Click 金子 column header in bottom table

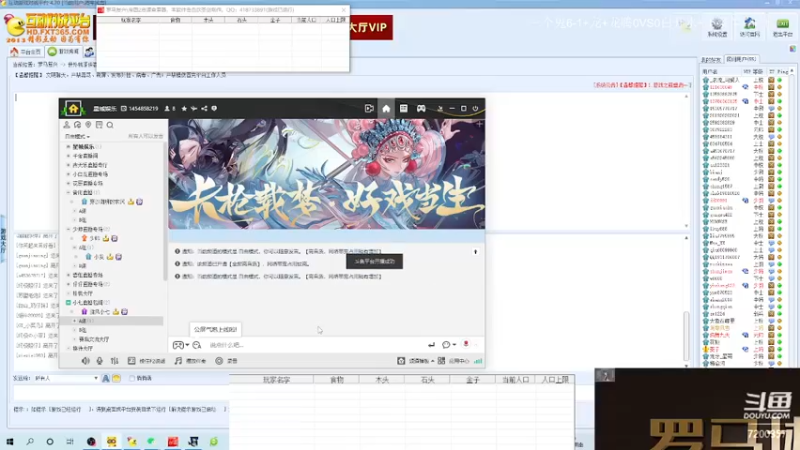pyautogui.click(x=472, y=380)
